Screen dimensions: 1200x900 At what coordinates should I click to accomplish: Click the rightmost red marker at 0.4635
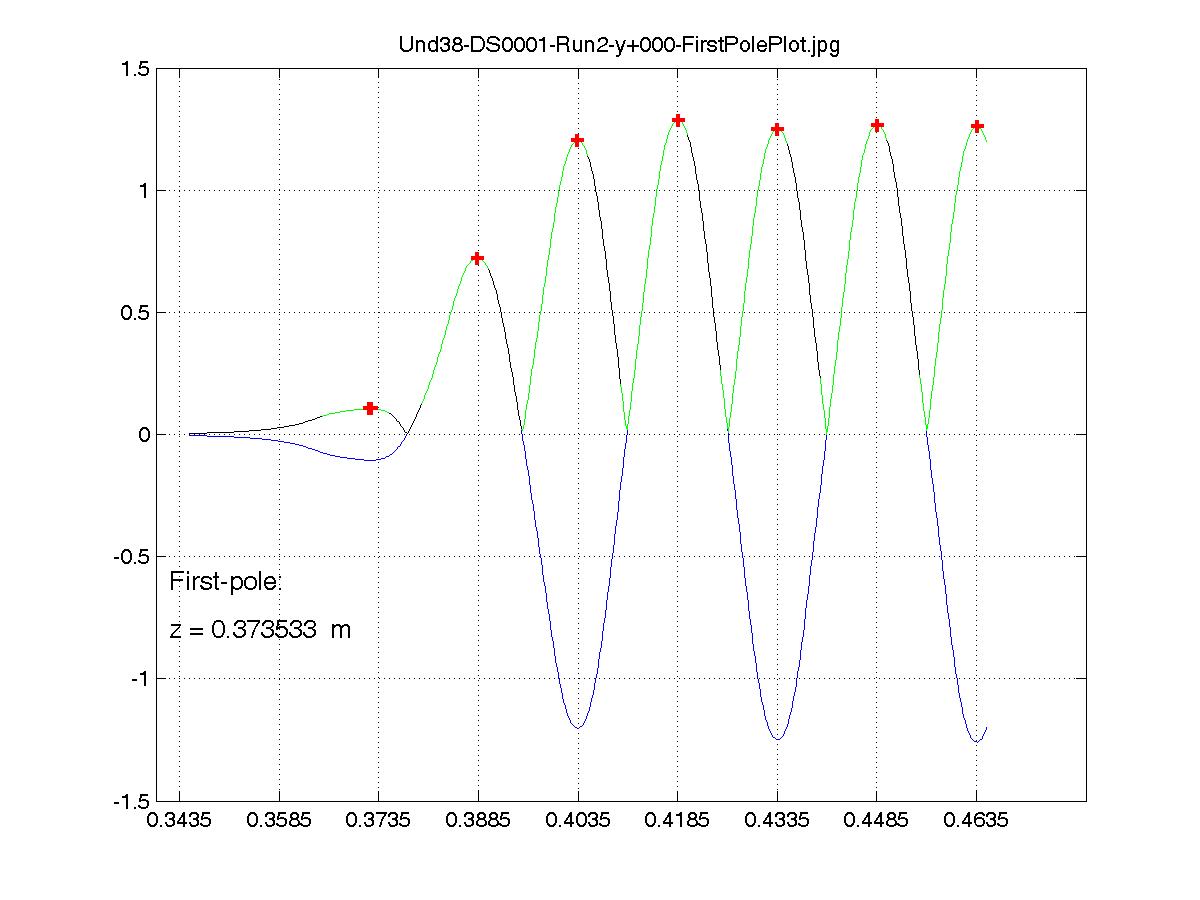977,126
